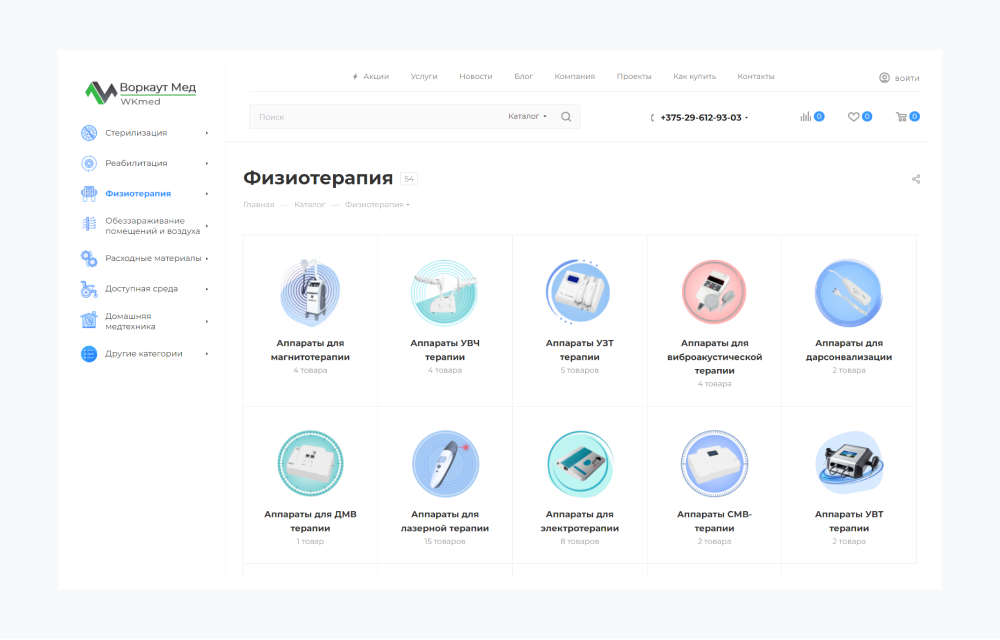Expand the phone number dropdown arrow
Screen dimensions: 1000x640
click(747, 118)
